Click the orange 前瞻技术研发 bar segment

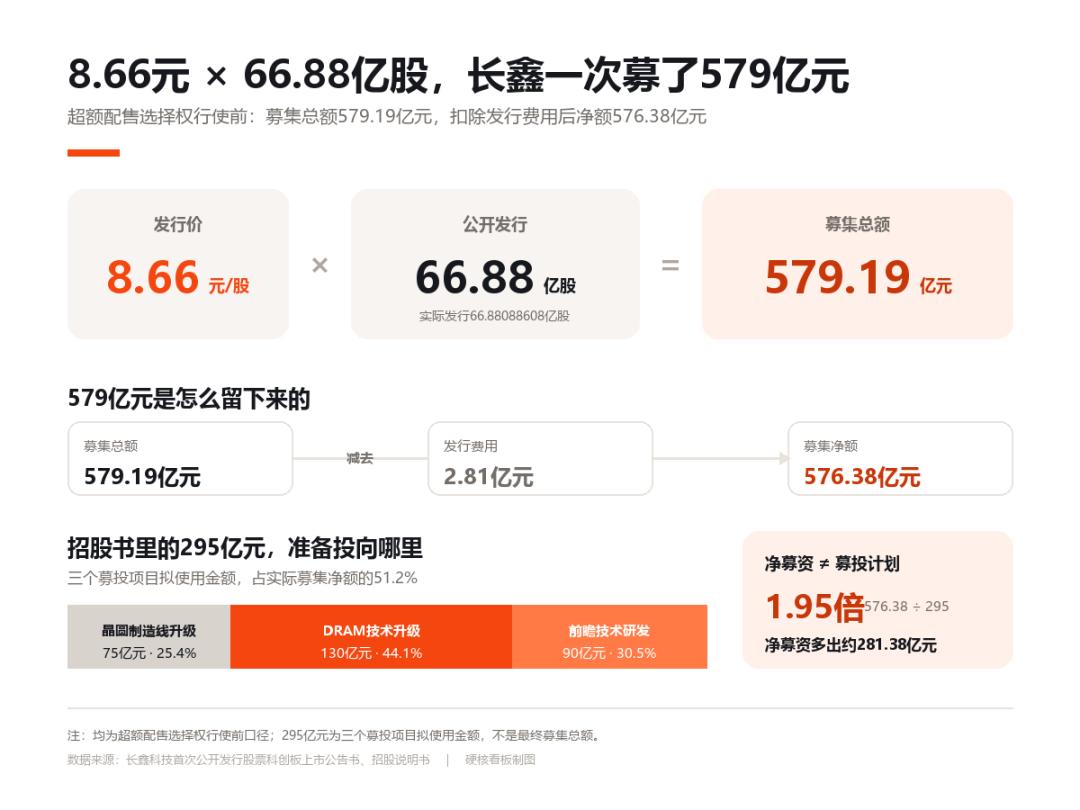click(x=610, y=637)
